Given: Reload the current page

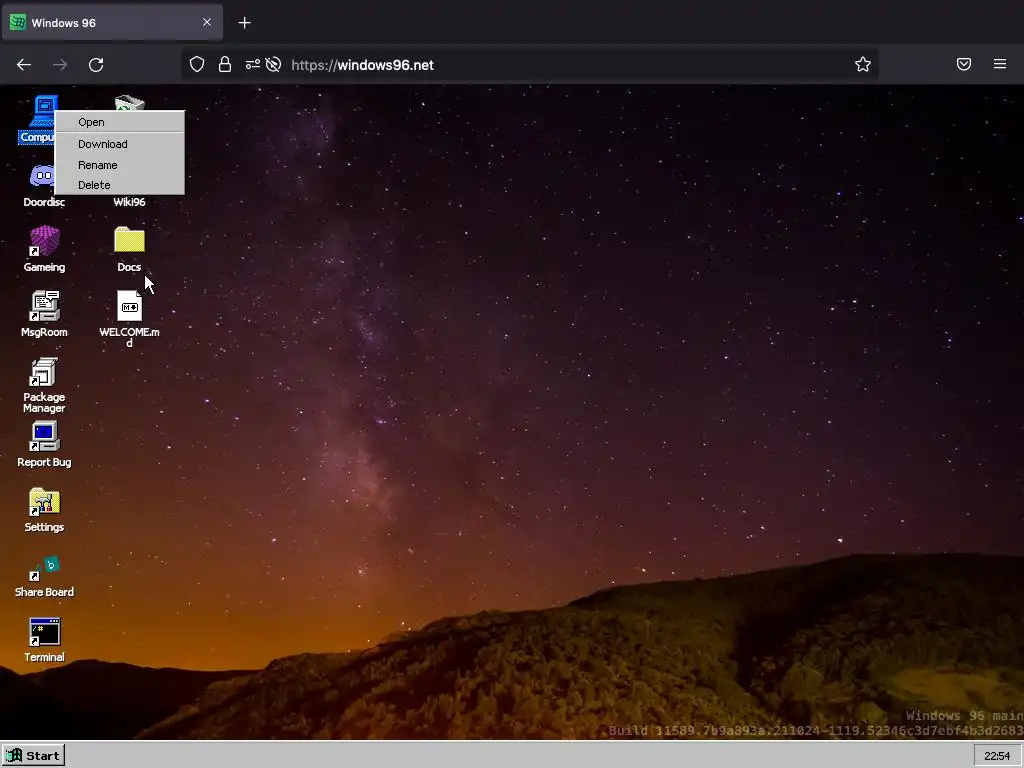Looking at the screenshot, I should pos(96,65).
